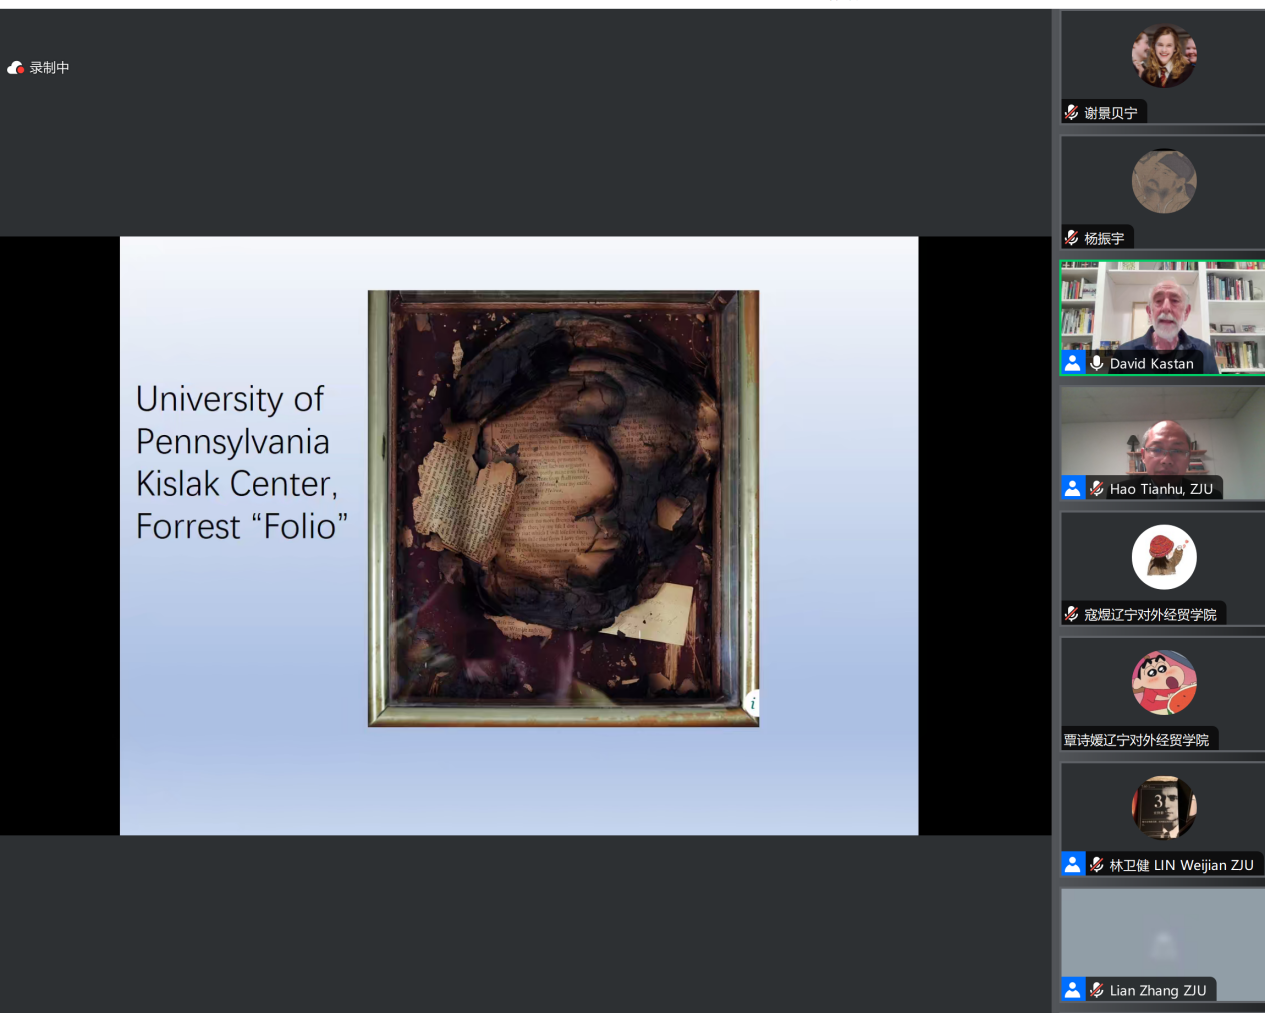Click the blue person icon on Lian Zhang's tile
Viewport: 1265px width, 1013px height.
(x=1072, y=990)
